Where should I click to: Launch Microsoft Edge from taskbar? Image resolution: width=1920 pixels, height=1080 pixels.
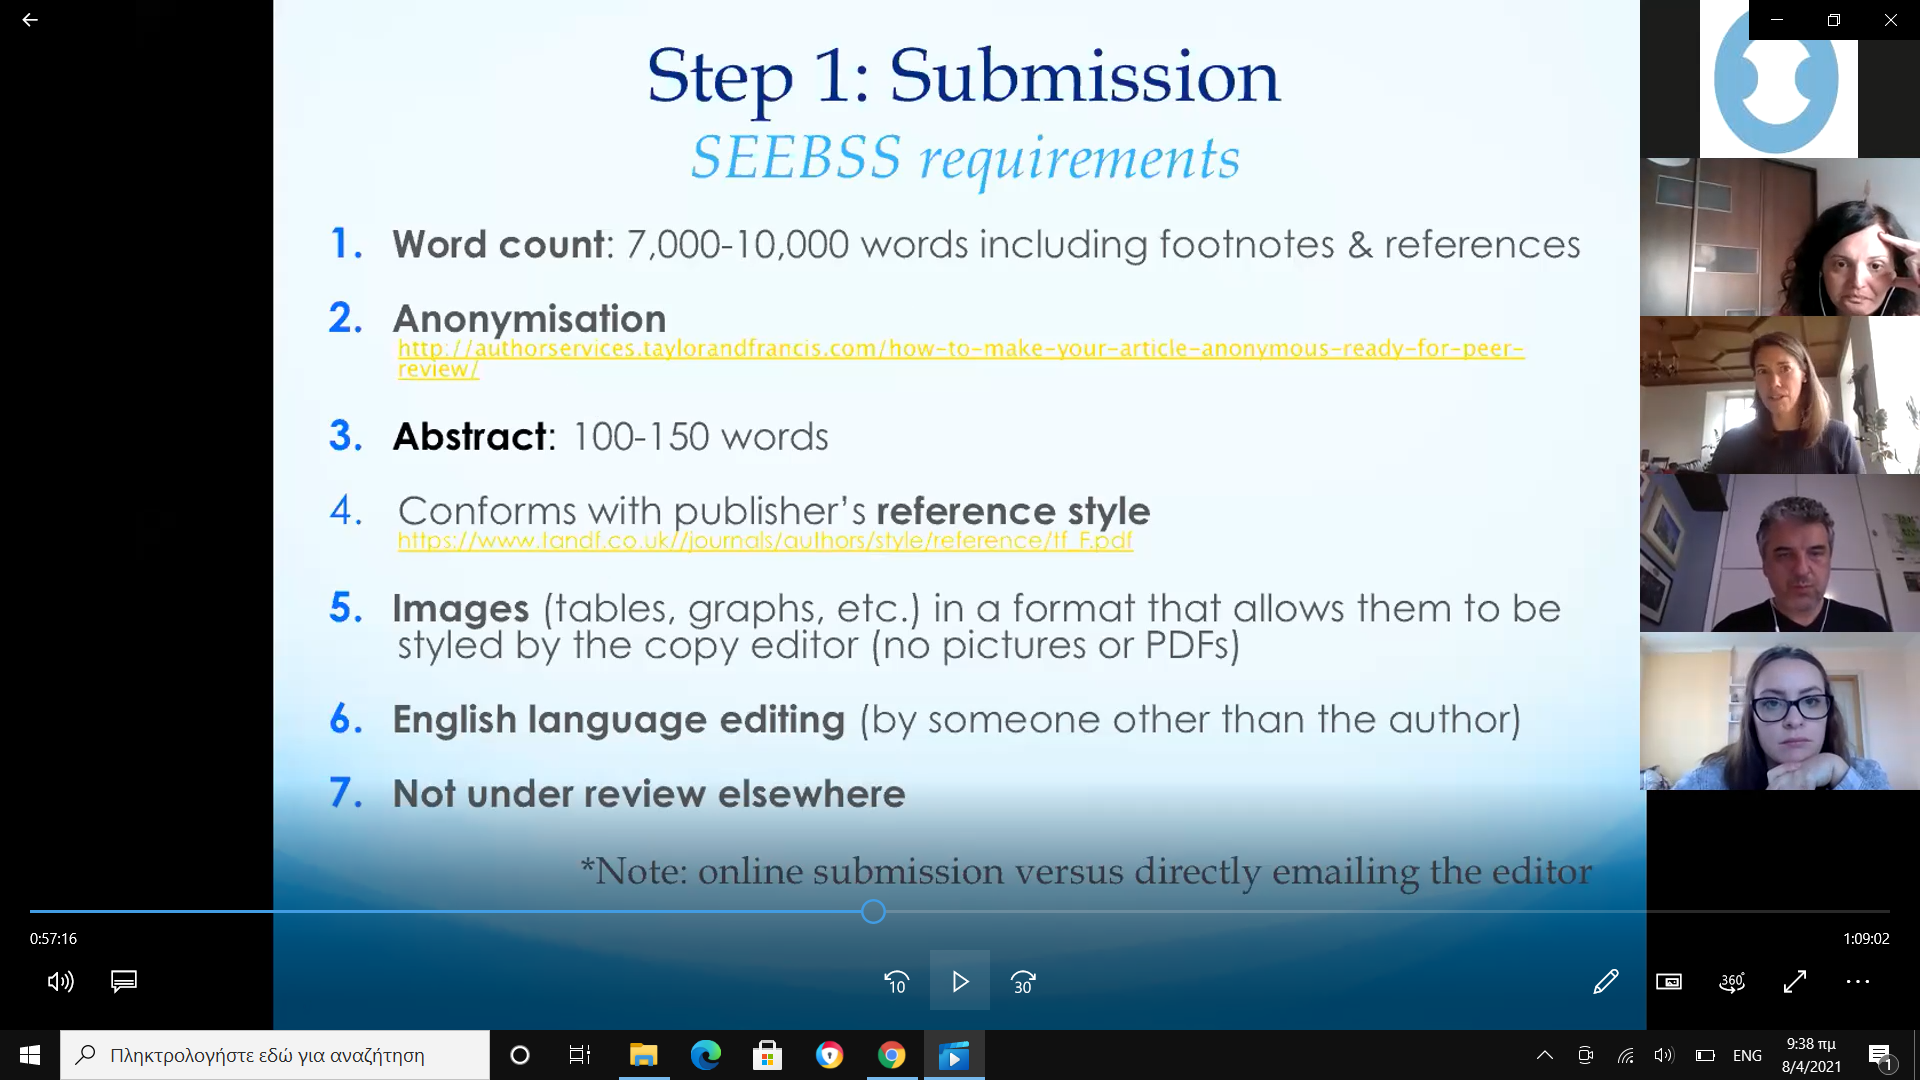point(706,1055)
